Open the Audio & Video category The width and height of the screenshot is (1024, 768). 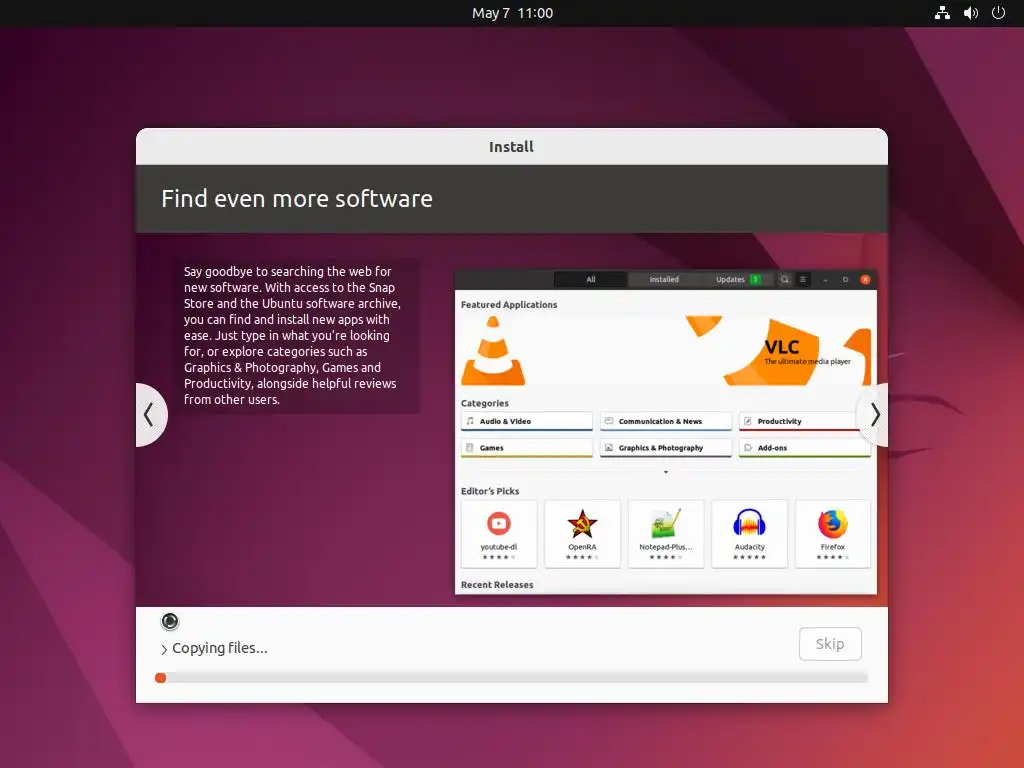[x=526, y=421]
